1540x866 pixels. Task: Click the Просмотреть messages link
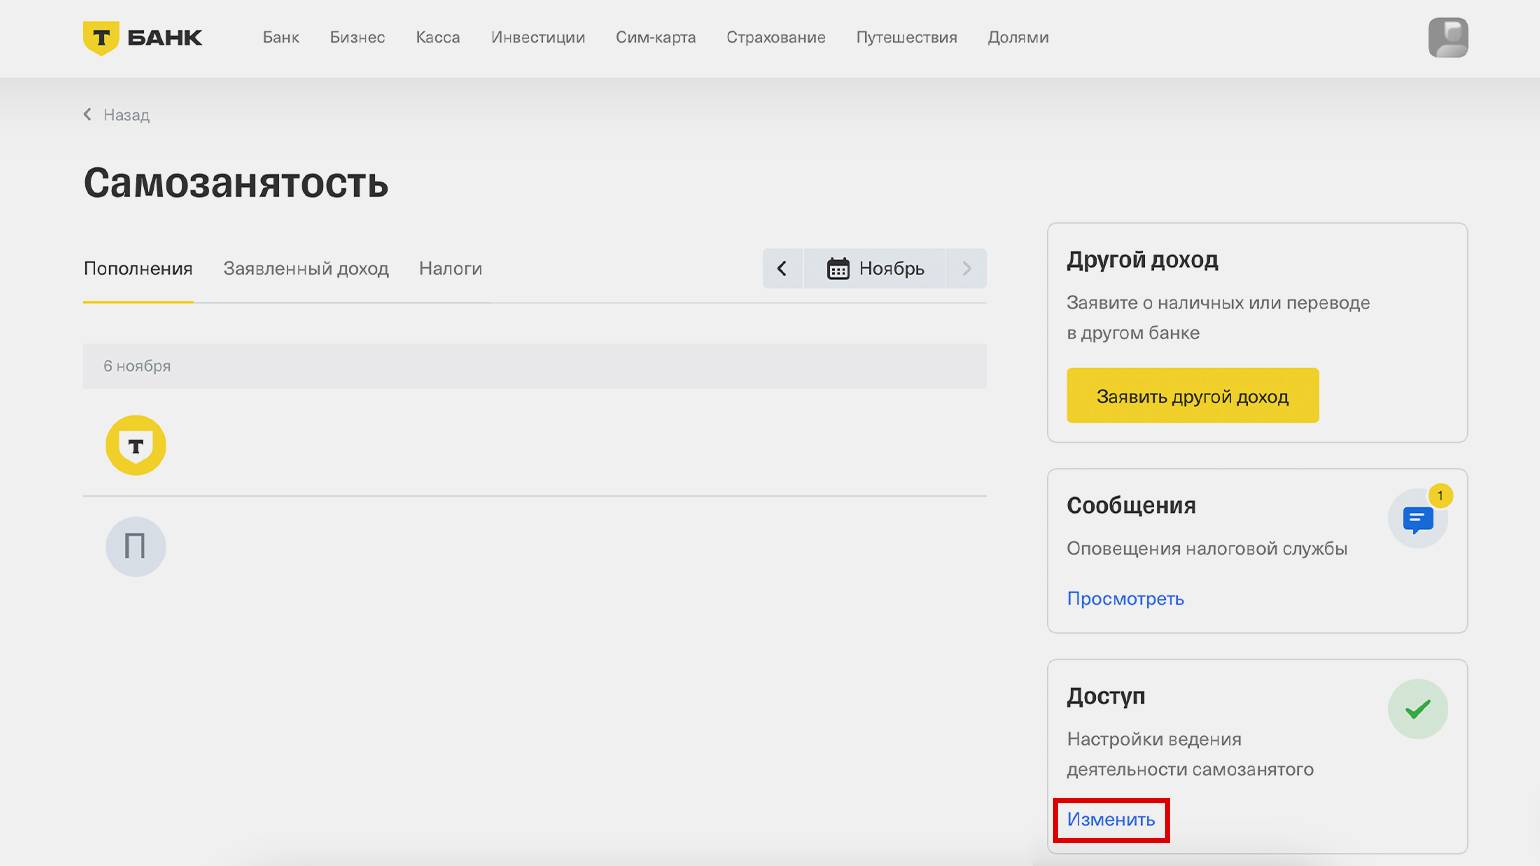click(1125, 599)
